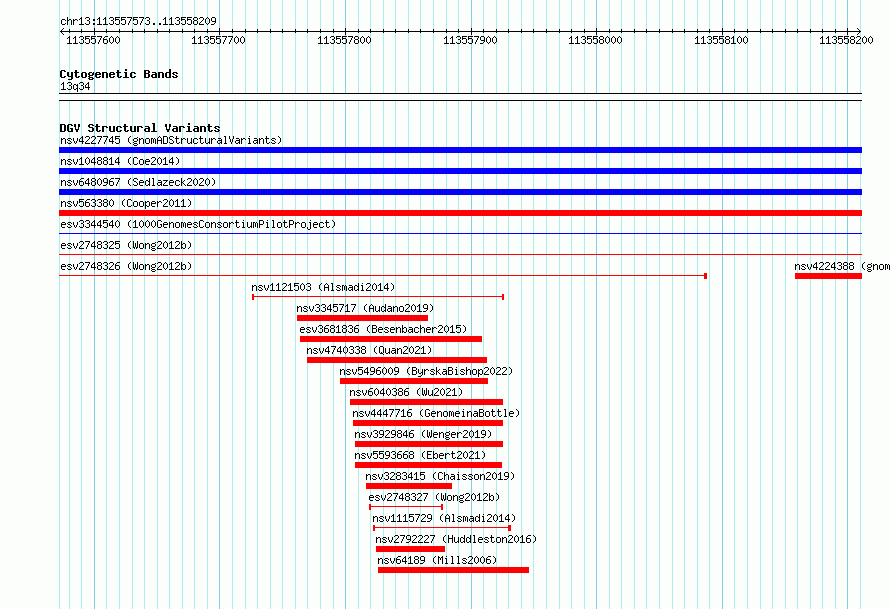This screenshot has height=609, width=890.
Task: Open nsv3283415 (Chaisson2019) variant label
Action: [440, 476]
